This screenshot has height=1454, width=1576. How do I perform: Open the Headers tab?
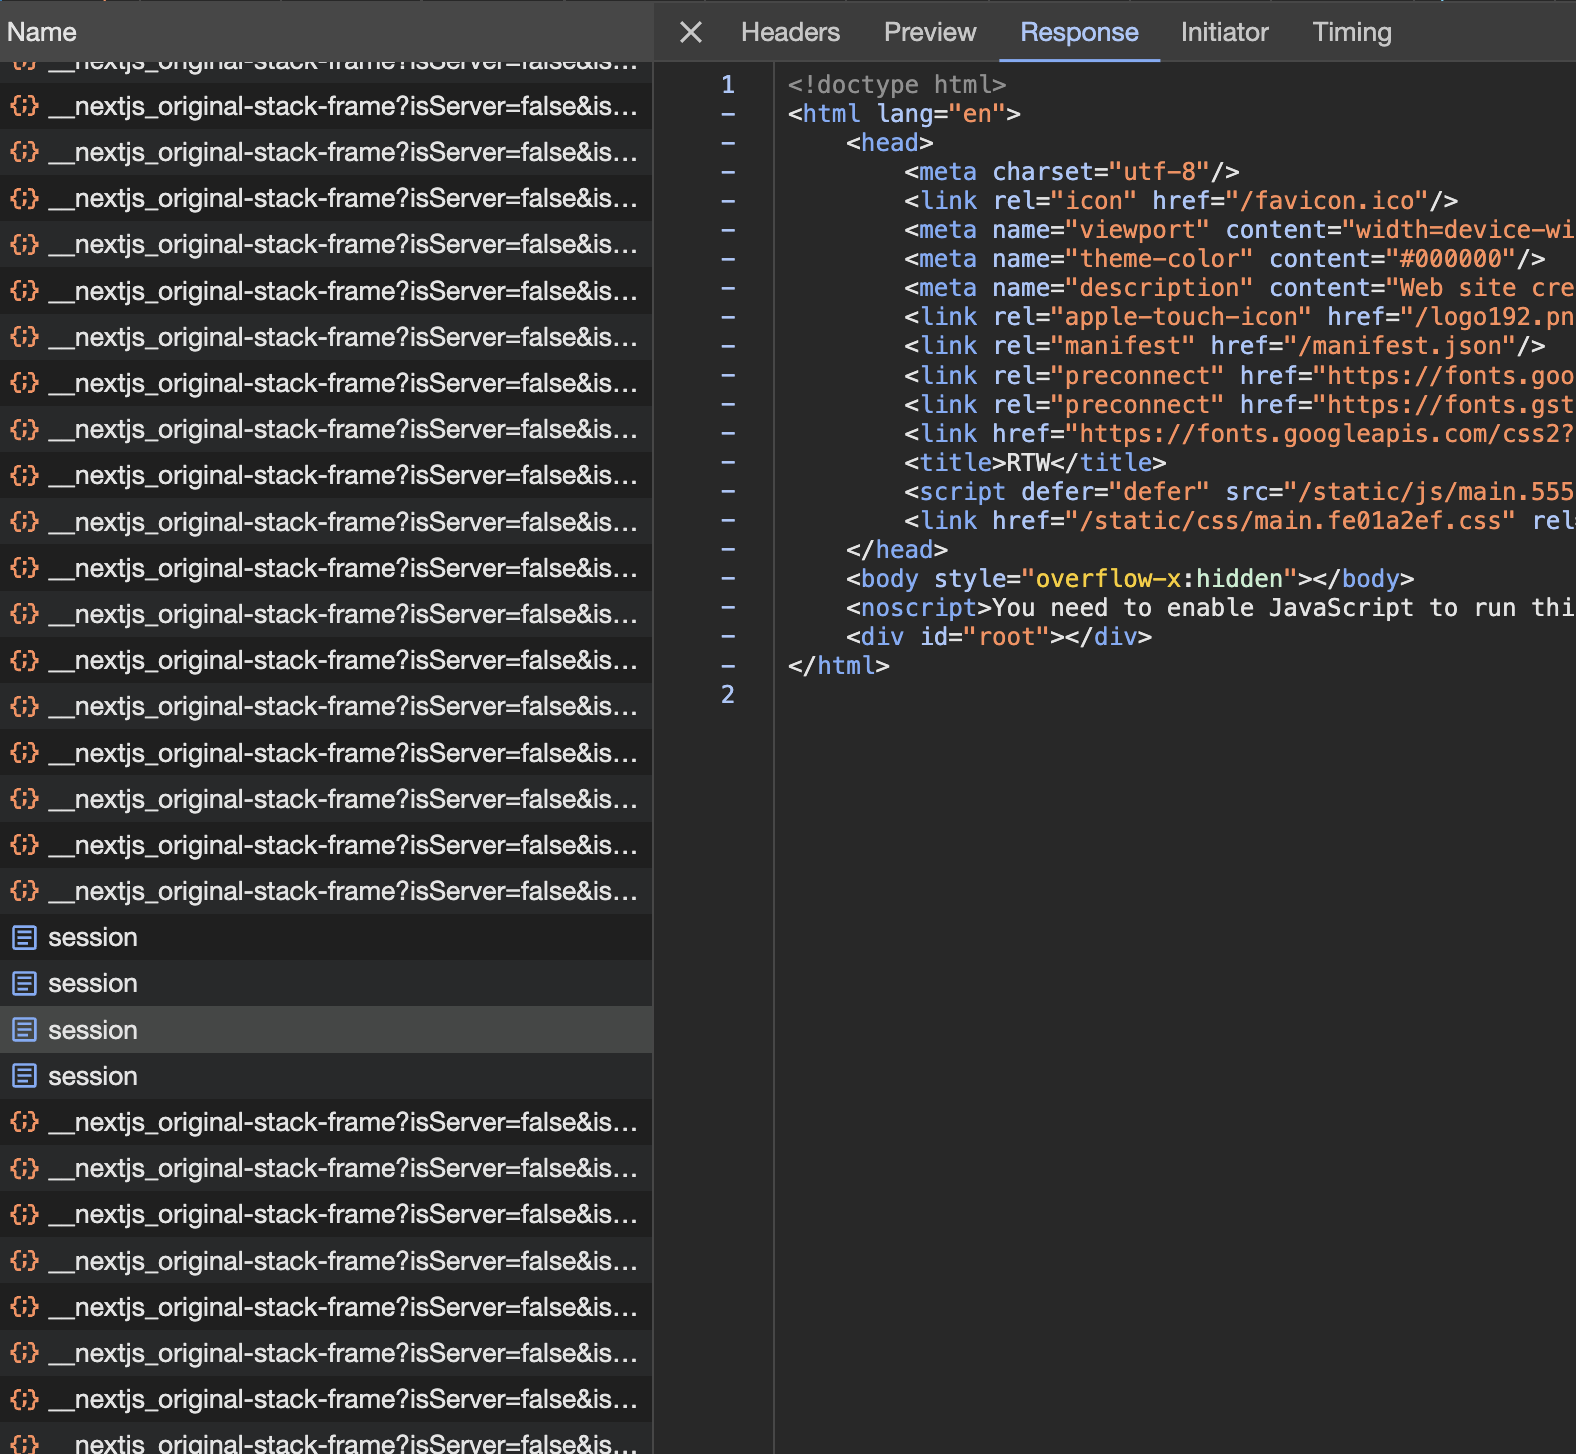790,32
